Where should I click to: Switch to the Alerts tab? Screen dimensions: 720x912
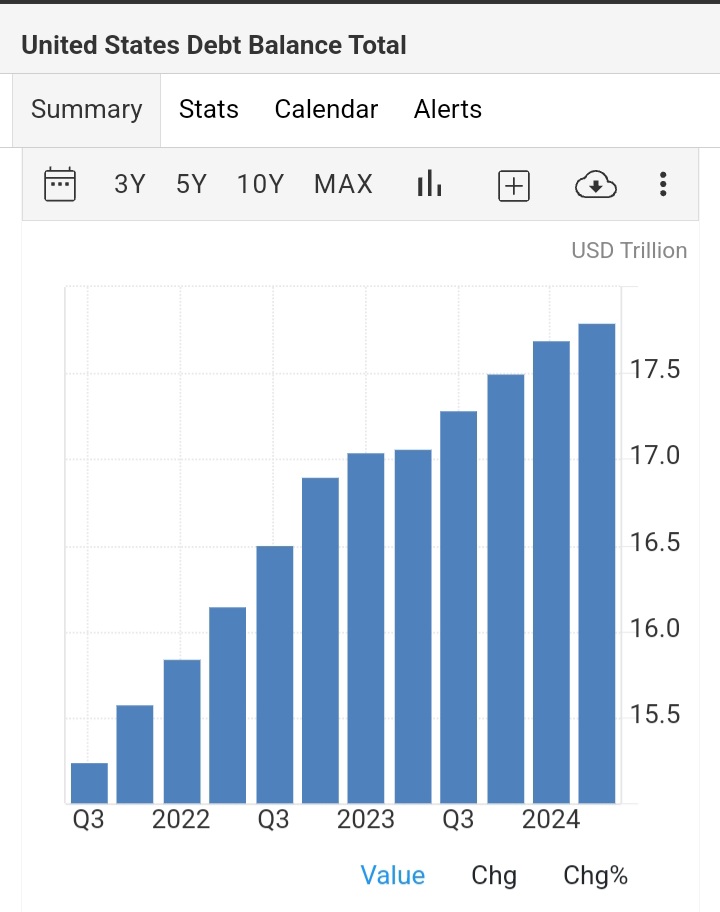coord(448,109)
